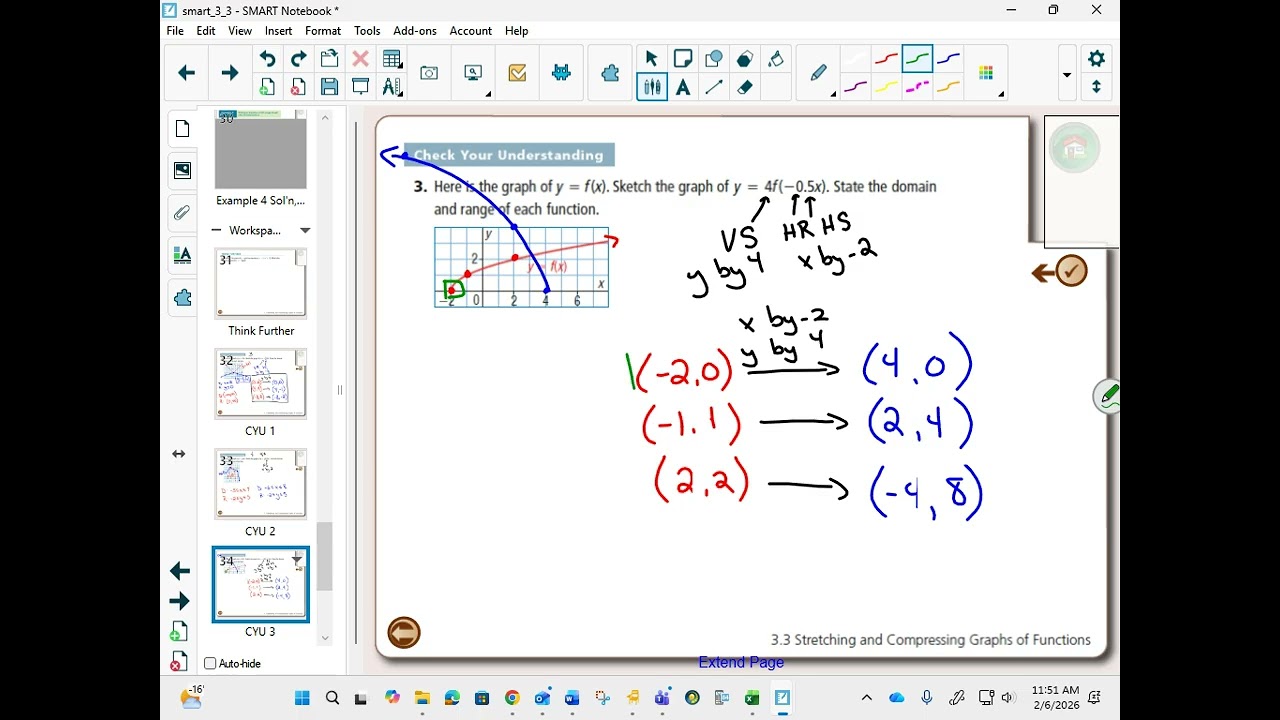The height and width of the screenshot is (720, 1280).
Task: Choose the green pen style
Action: (x=918, y=59)
